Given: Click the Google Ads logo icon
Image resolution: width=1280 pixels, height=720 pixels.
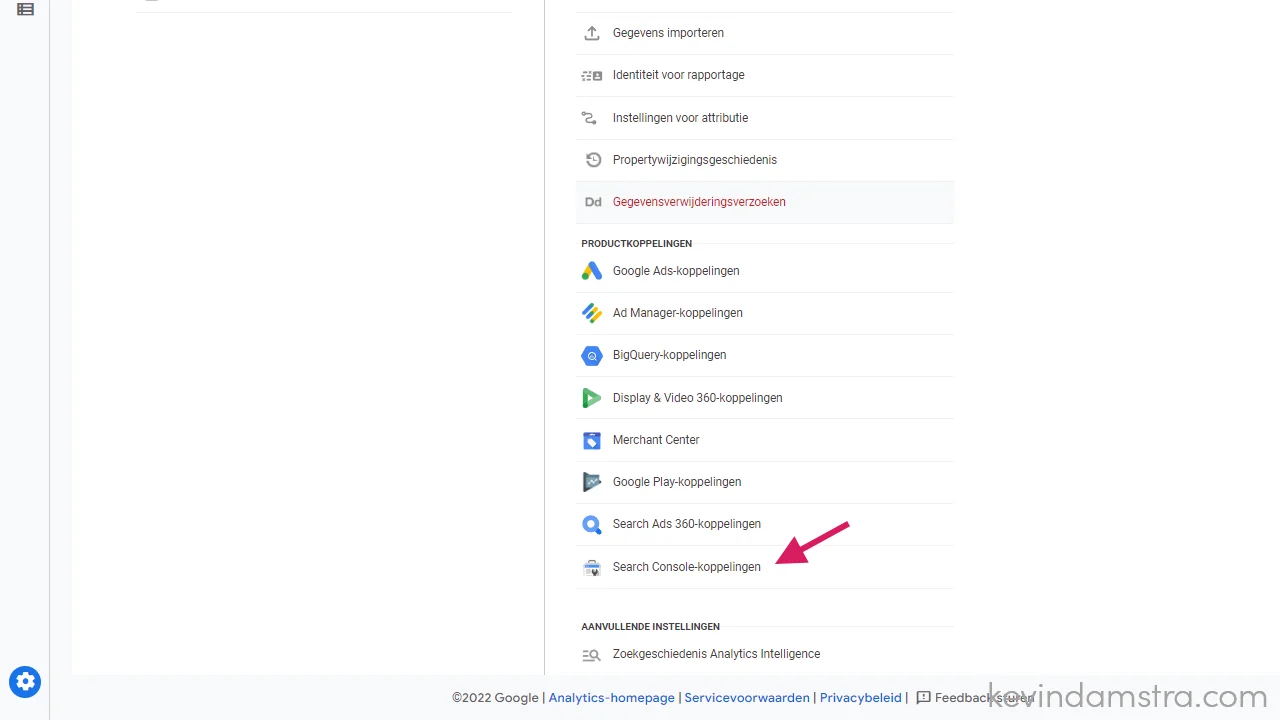Looking at the screenshot, I should pos(592,271).
